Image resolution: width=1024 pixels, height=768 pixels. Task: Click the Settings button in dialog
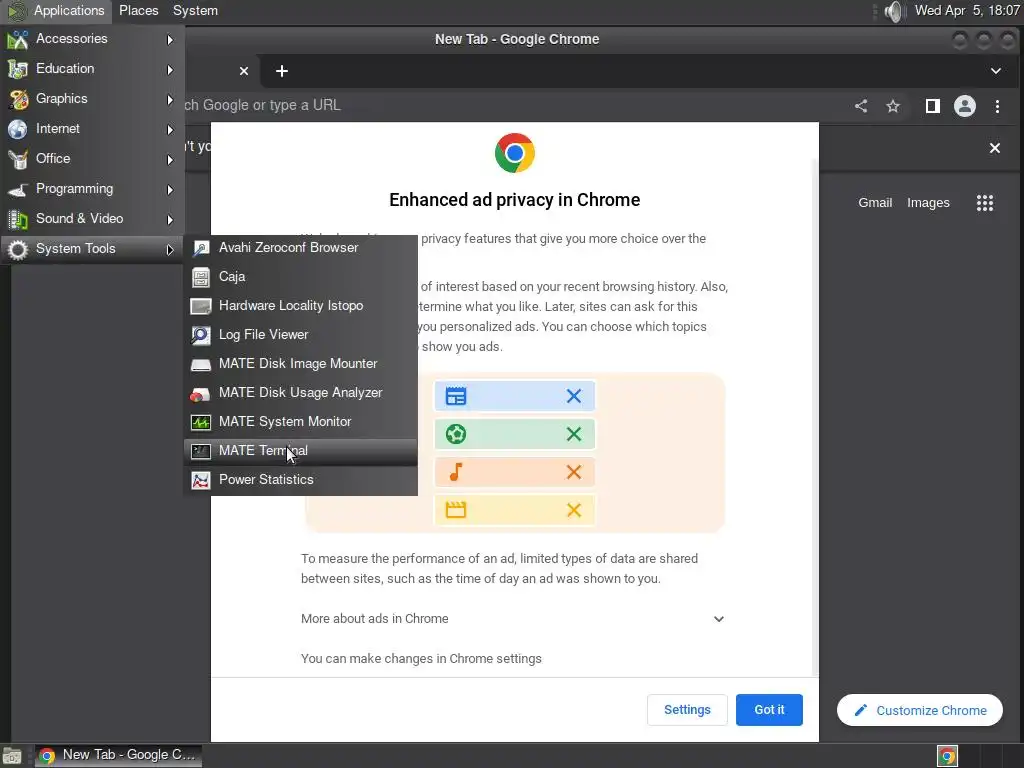tap(687, 710)
